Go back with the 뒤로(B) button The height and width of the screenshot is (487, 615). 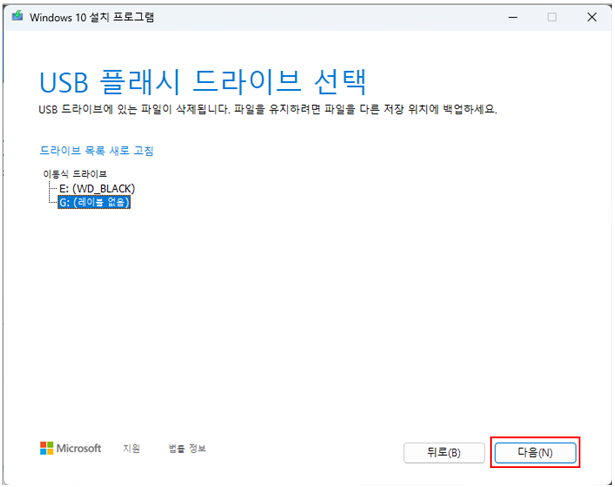(x=444, y=452)
